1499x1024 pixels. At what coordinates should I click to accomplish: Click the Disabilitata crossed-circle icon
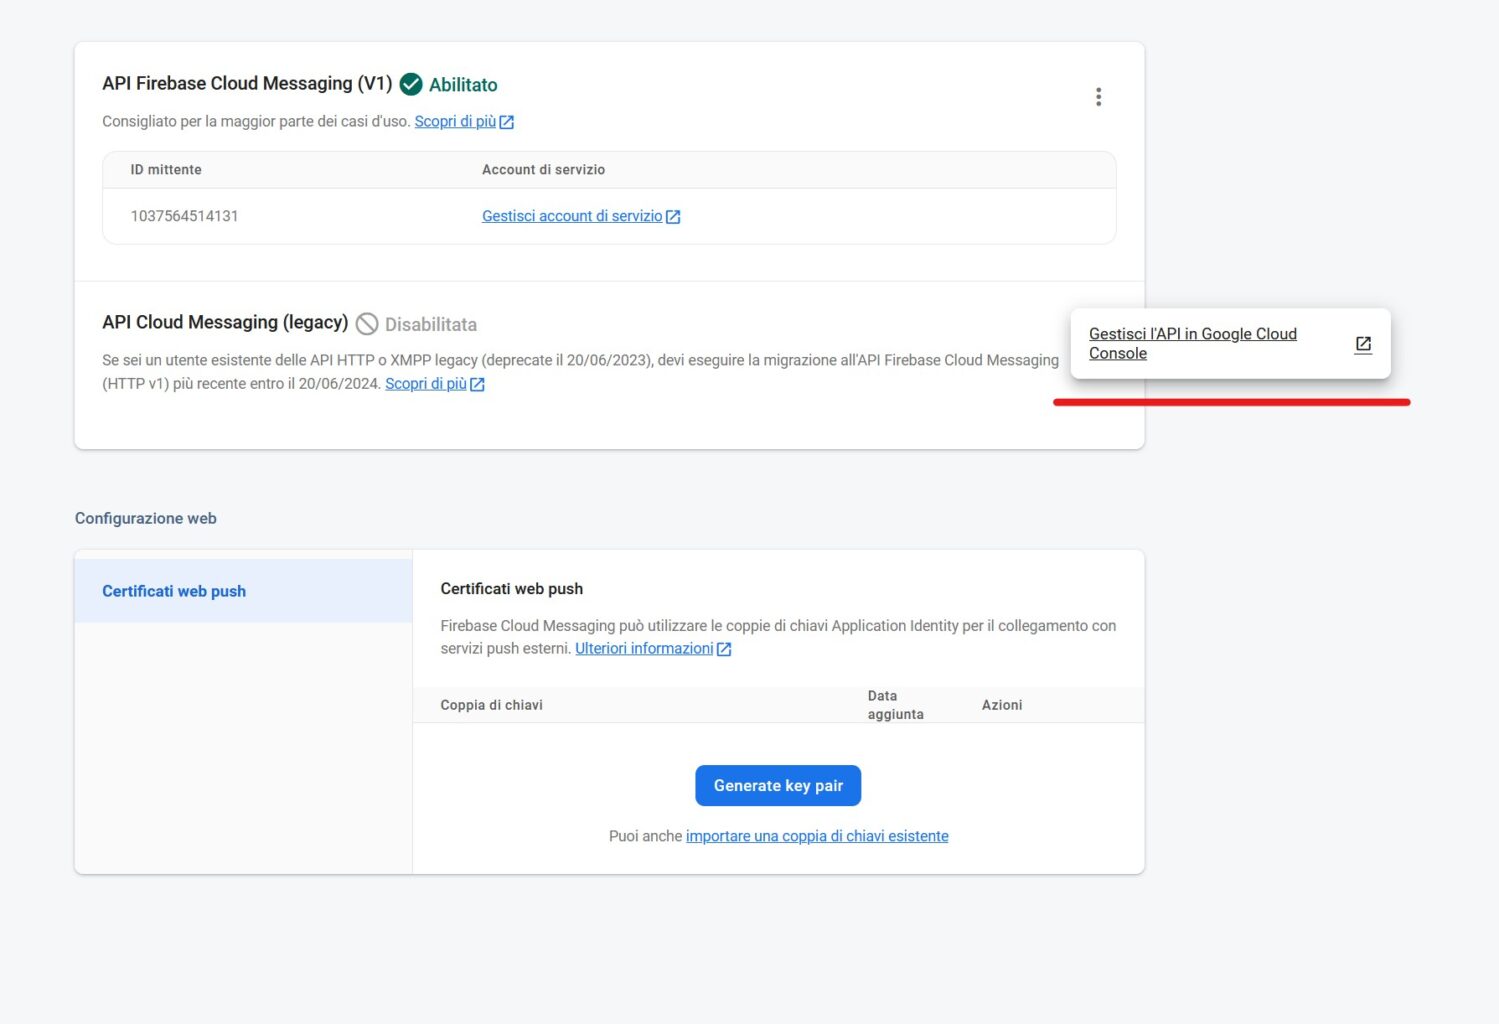(367, 324)
